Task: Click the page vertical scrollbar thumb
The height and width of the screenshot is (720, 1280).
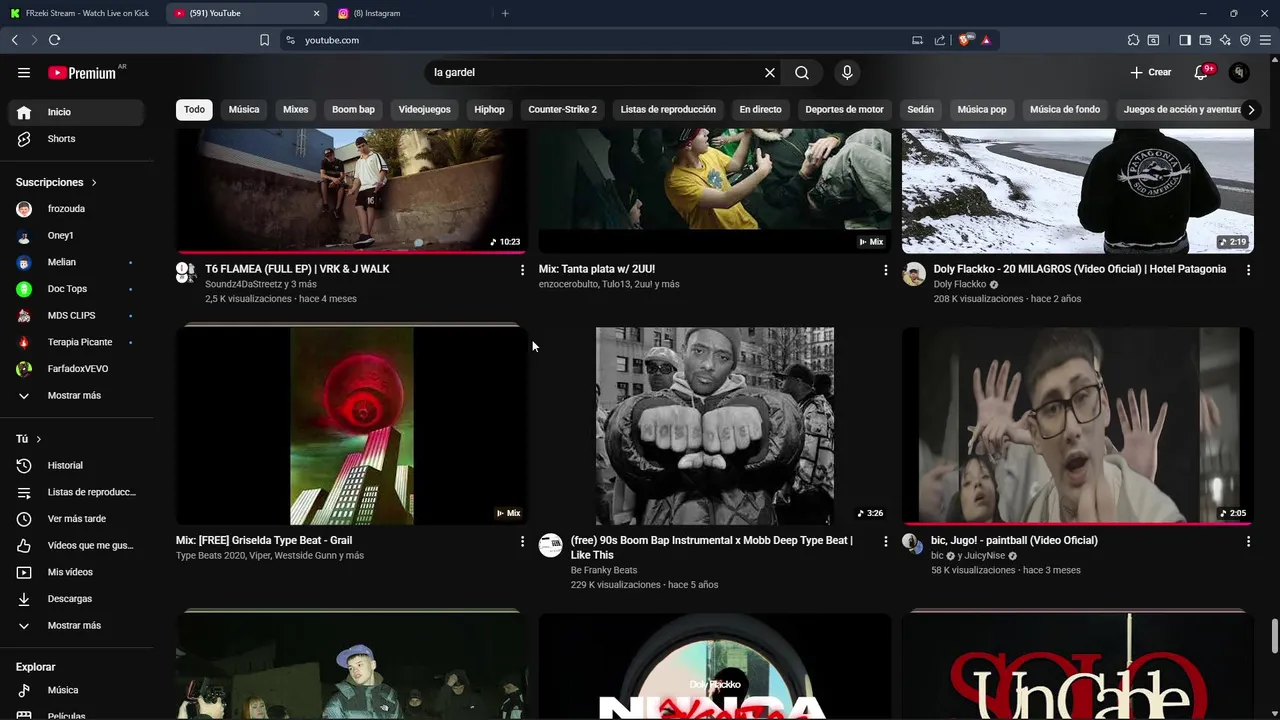Action: click(1274, 634)
